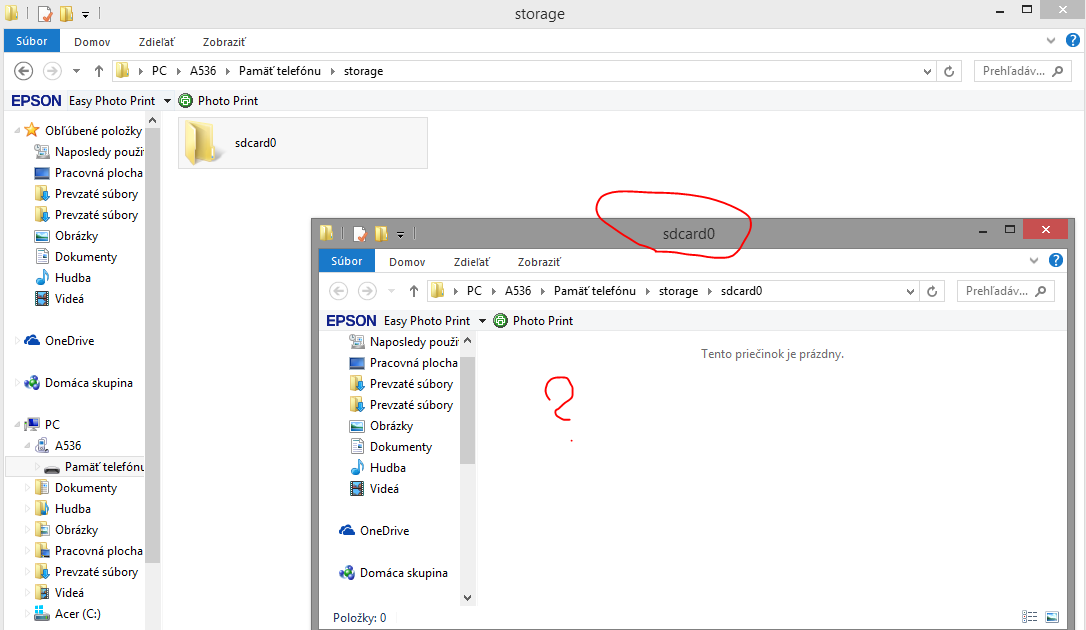The height and width of the screenshot is (630, 1086).
Task: Customize quick access toolbar in sdcard0 window
Action: pyautogui.click(x=400, y=235)
